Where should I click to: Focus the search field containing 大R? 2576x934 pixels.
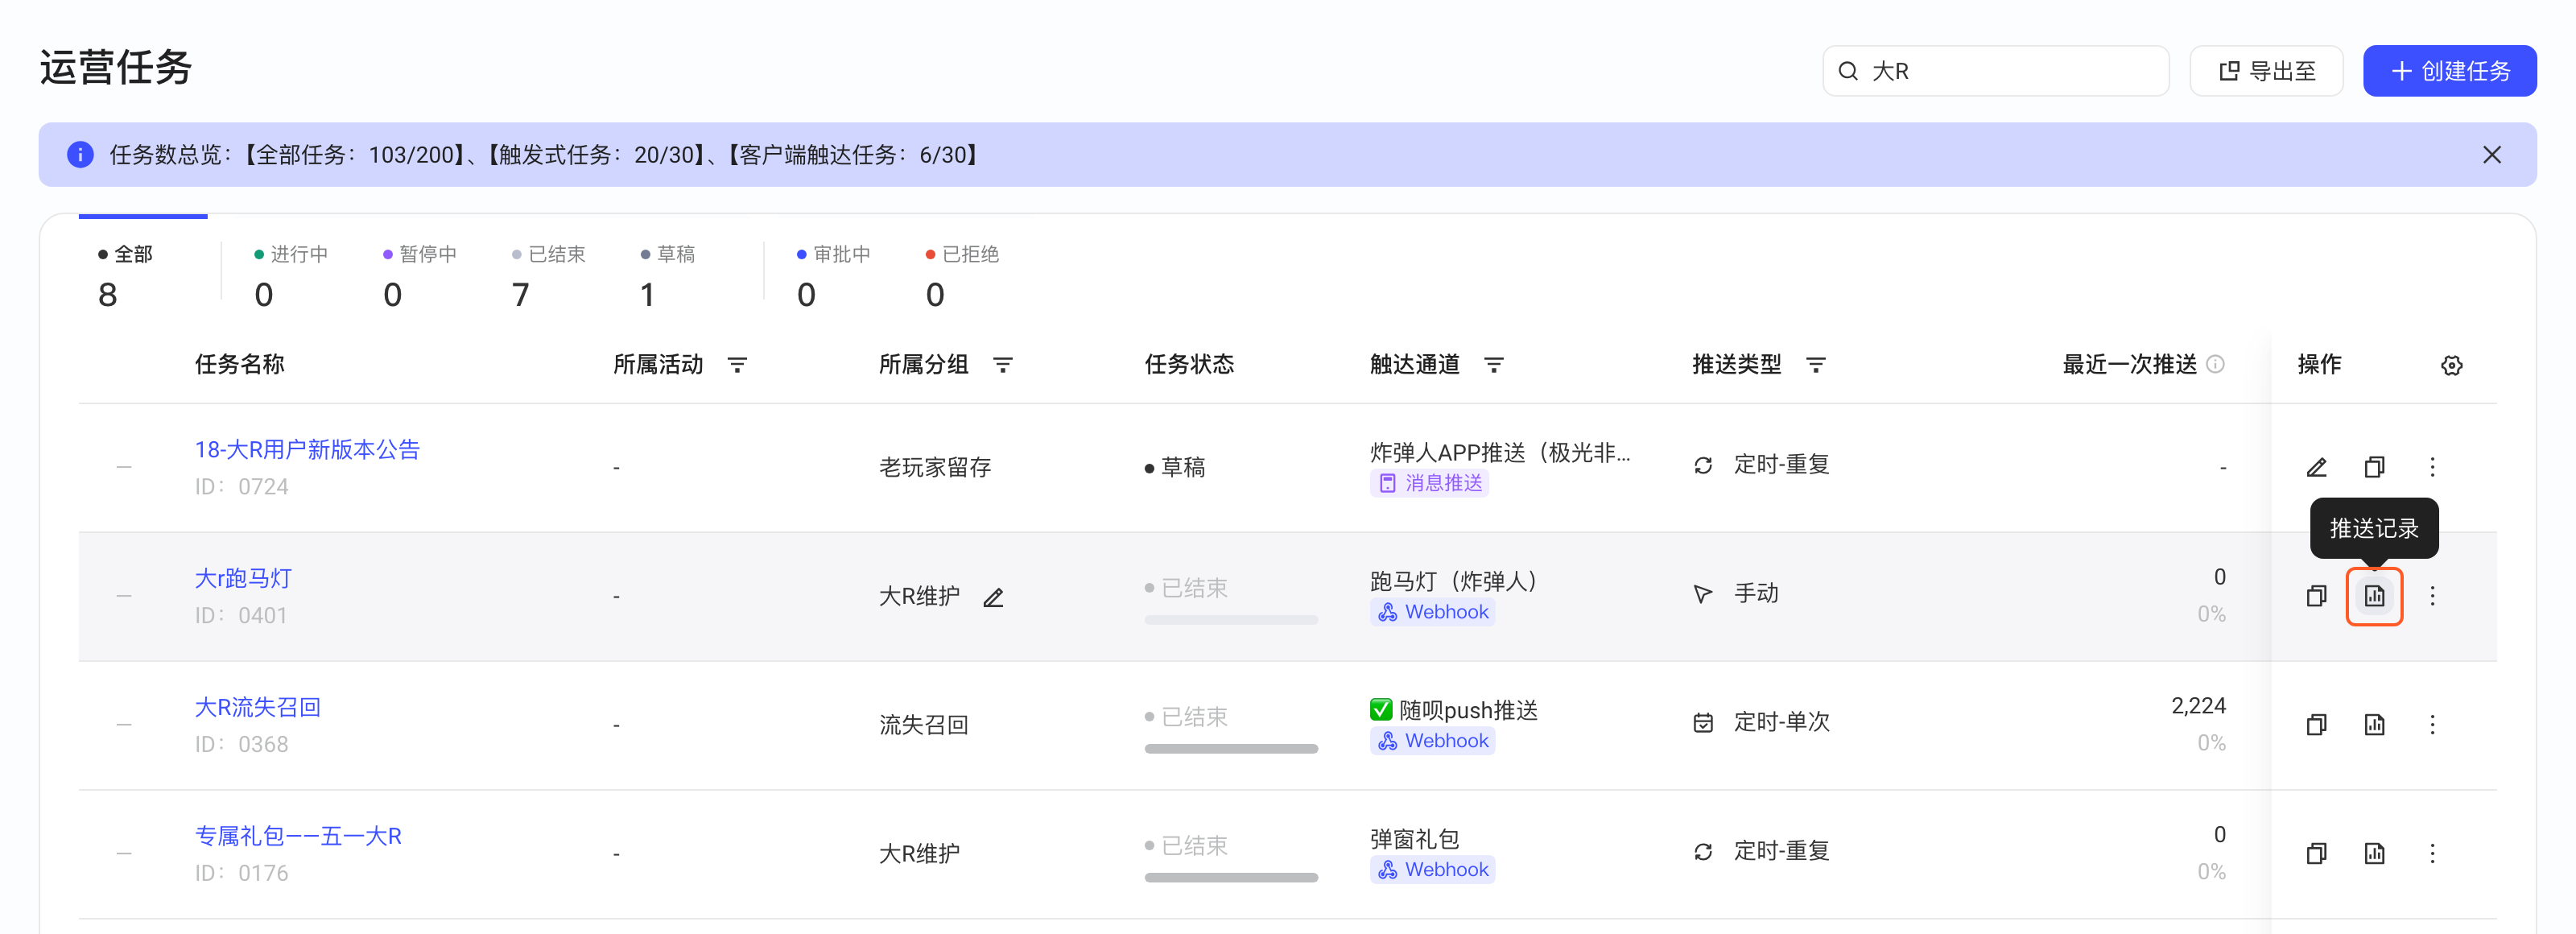(x=1995, y=71)
